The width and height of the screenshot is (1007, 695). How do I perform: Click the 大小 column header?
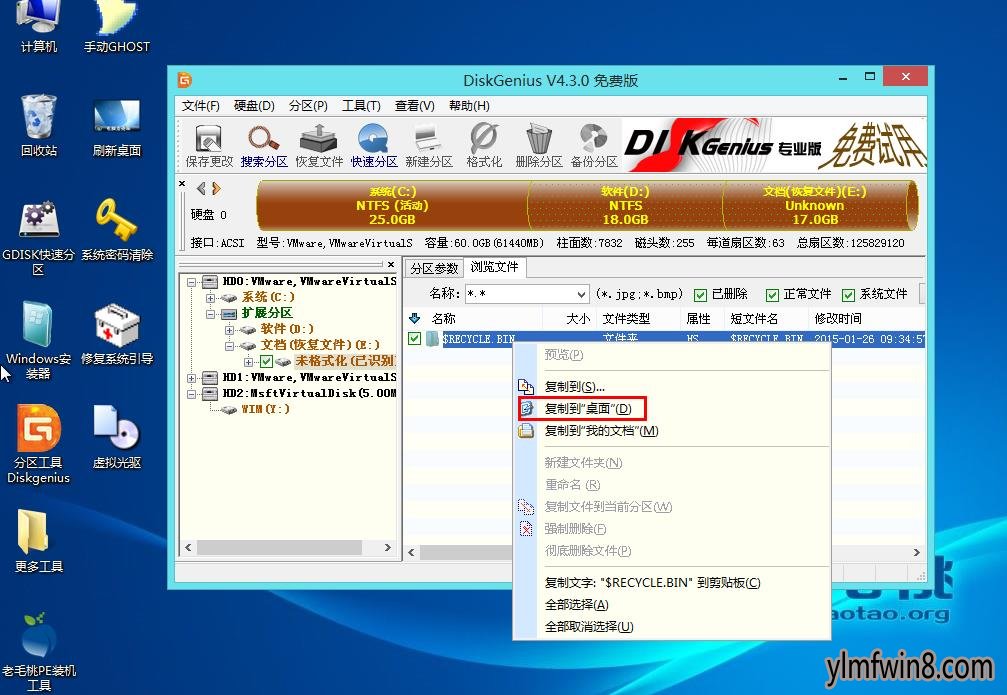click(570, 319)
